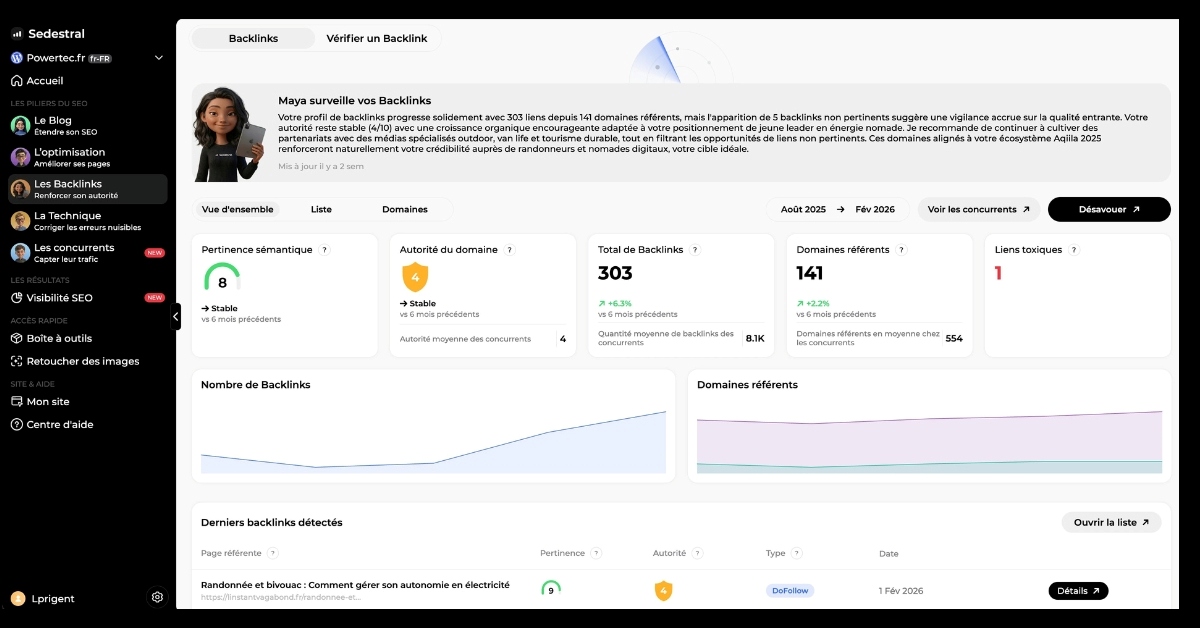The height and width of the screenshot is (628, 1200).
Task: Collapse the sidebar with the chevron
Action: tap(176, 316)
